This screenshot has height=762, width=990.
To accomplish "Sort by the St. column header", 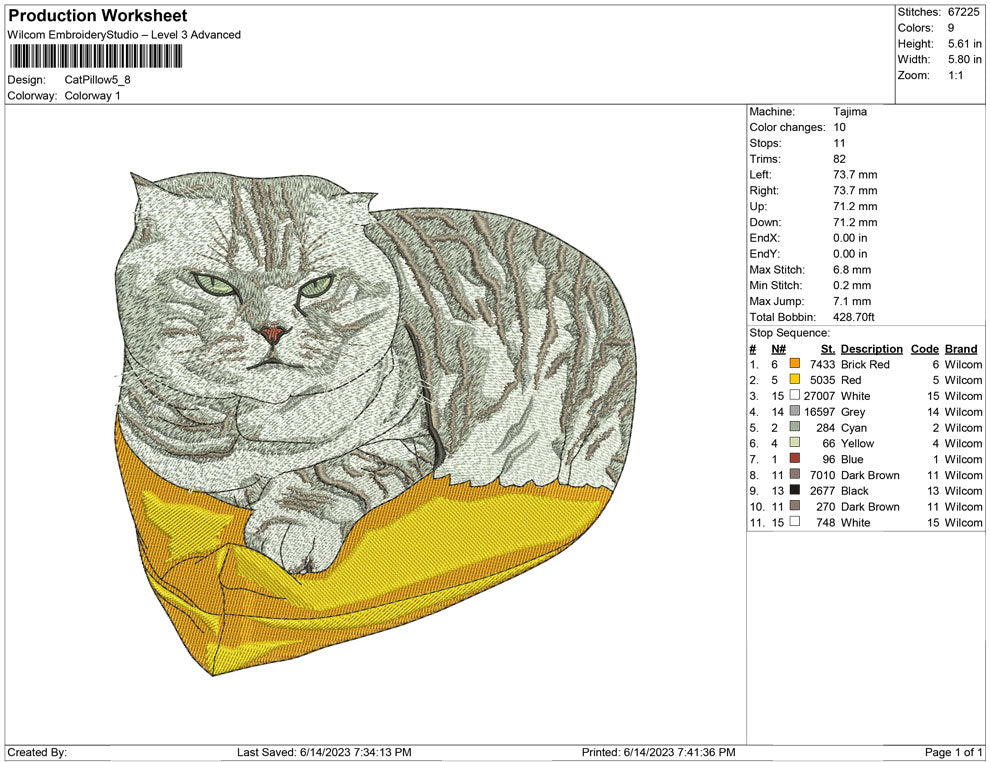I will pyautogui.click(x=826, y=348).
